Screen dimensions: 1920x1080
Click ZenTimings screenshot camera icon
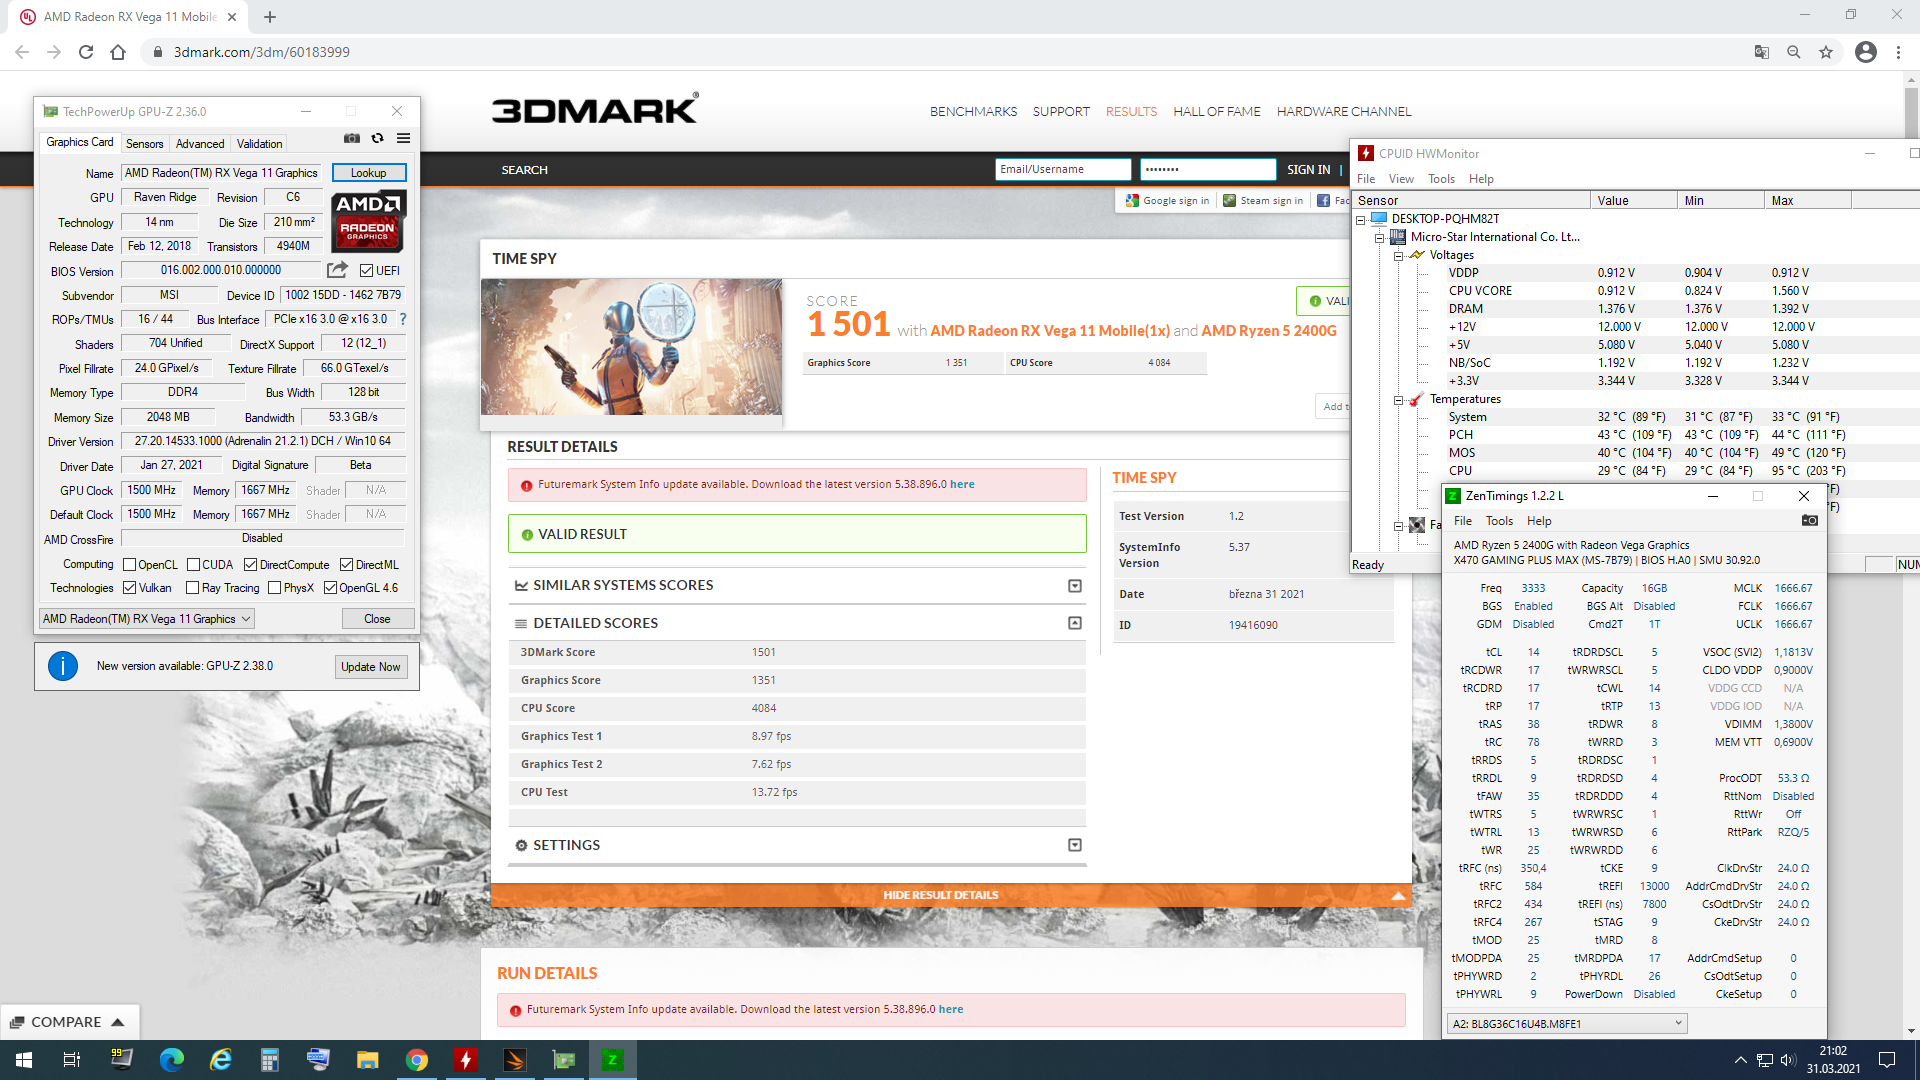tap(1809, 520)
